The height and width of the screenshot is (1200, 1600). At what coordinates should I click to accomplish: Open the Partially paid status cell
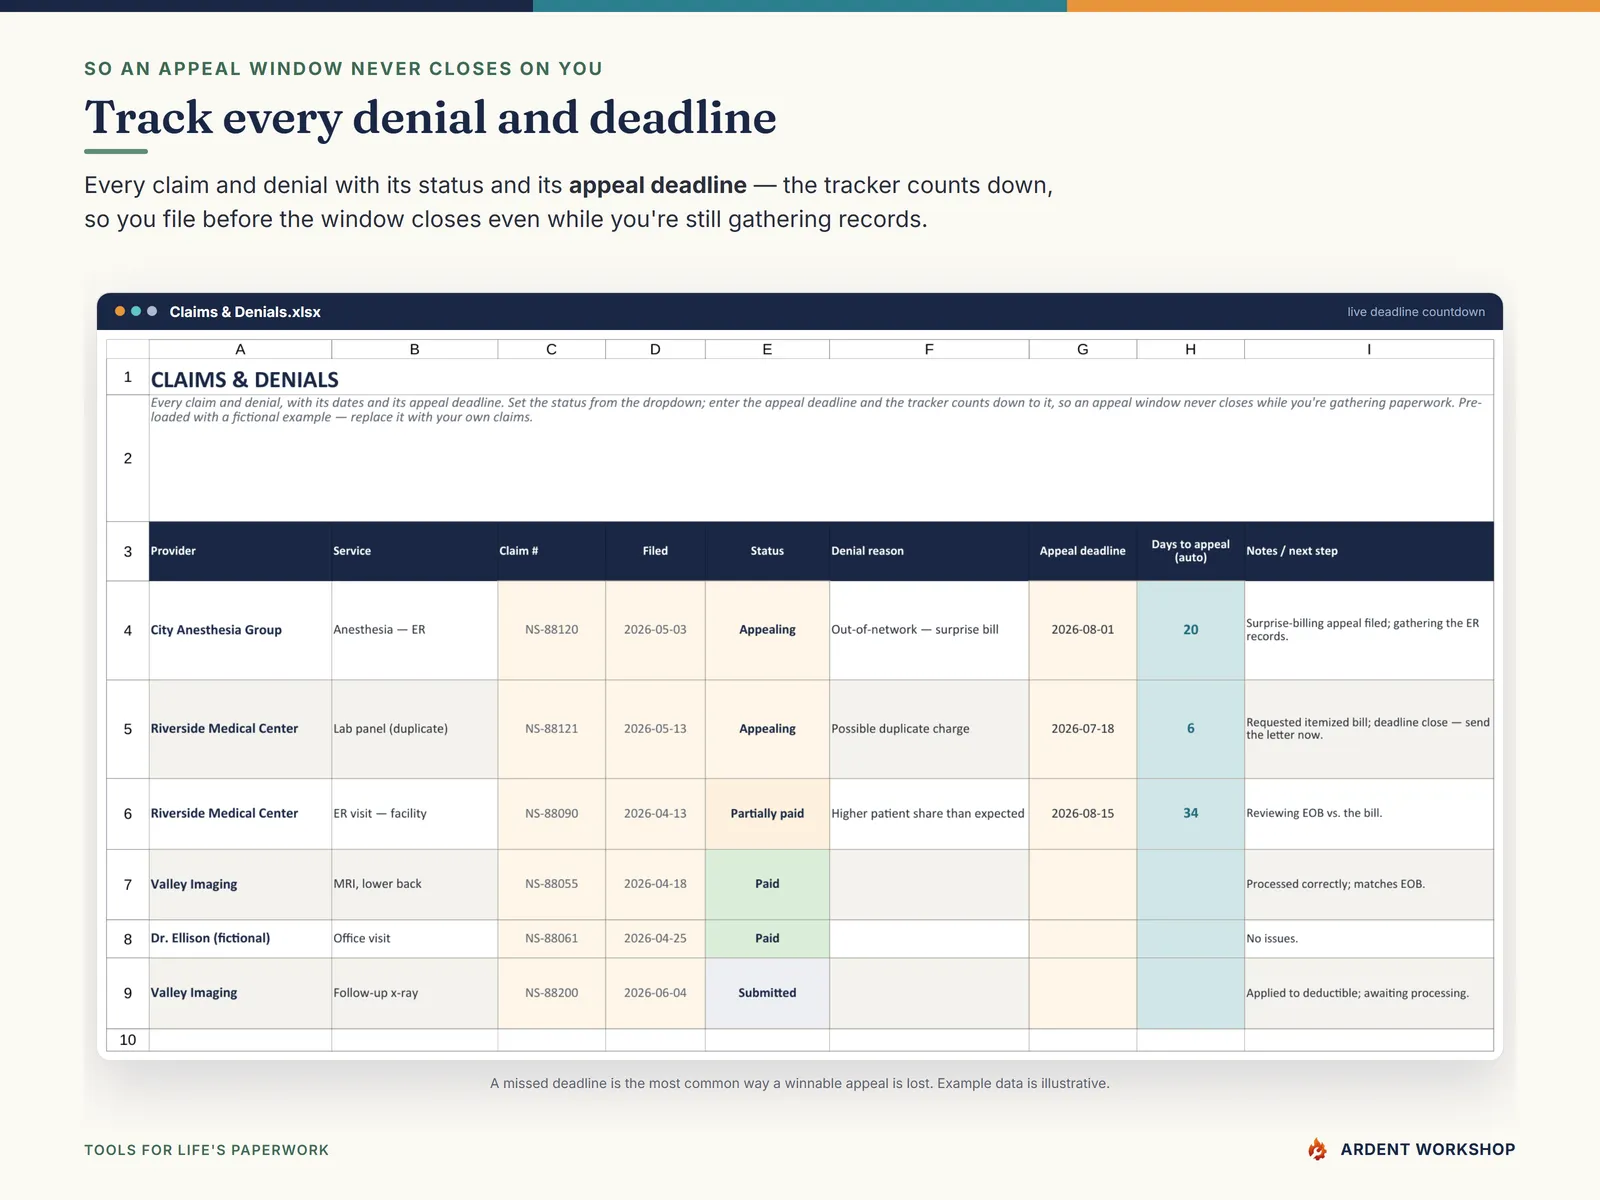768,814
